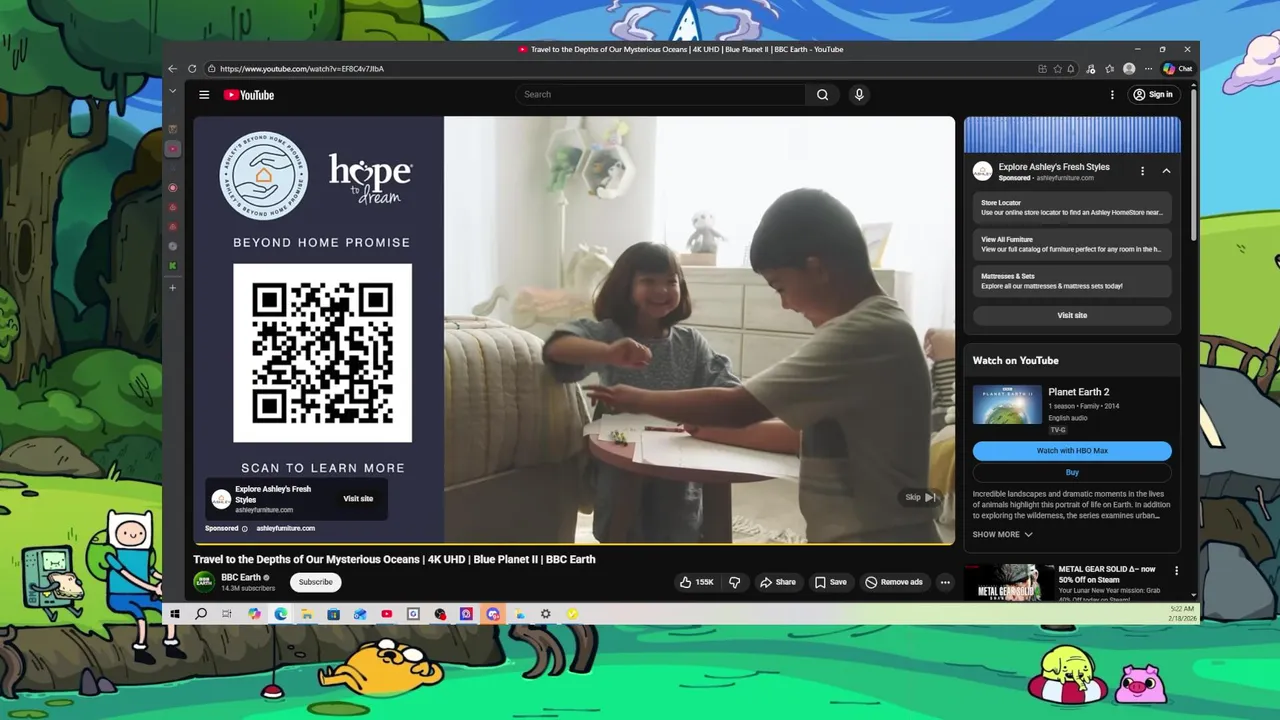Viewport: 1280px width, 720px height.
Task: Open Task View on the taskbar
Action: coord(227,614)
